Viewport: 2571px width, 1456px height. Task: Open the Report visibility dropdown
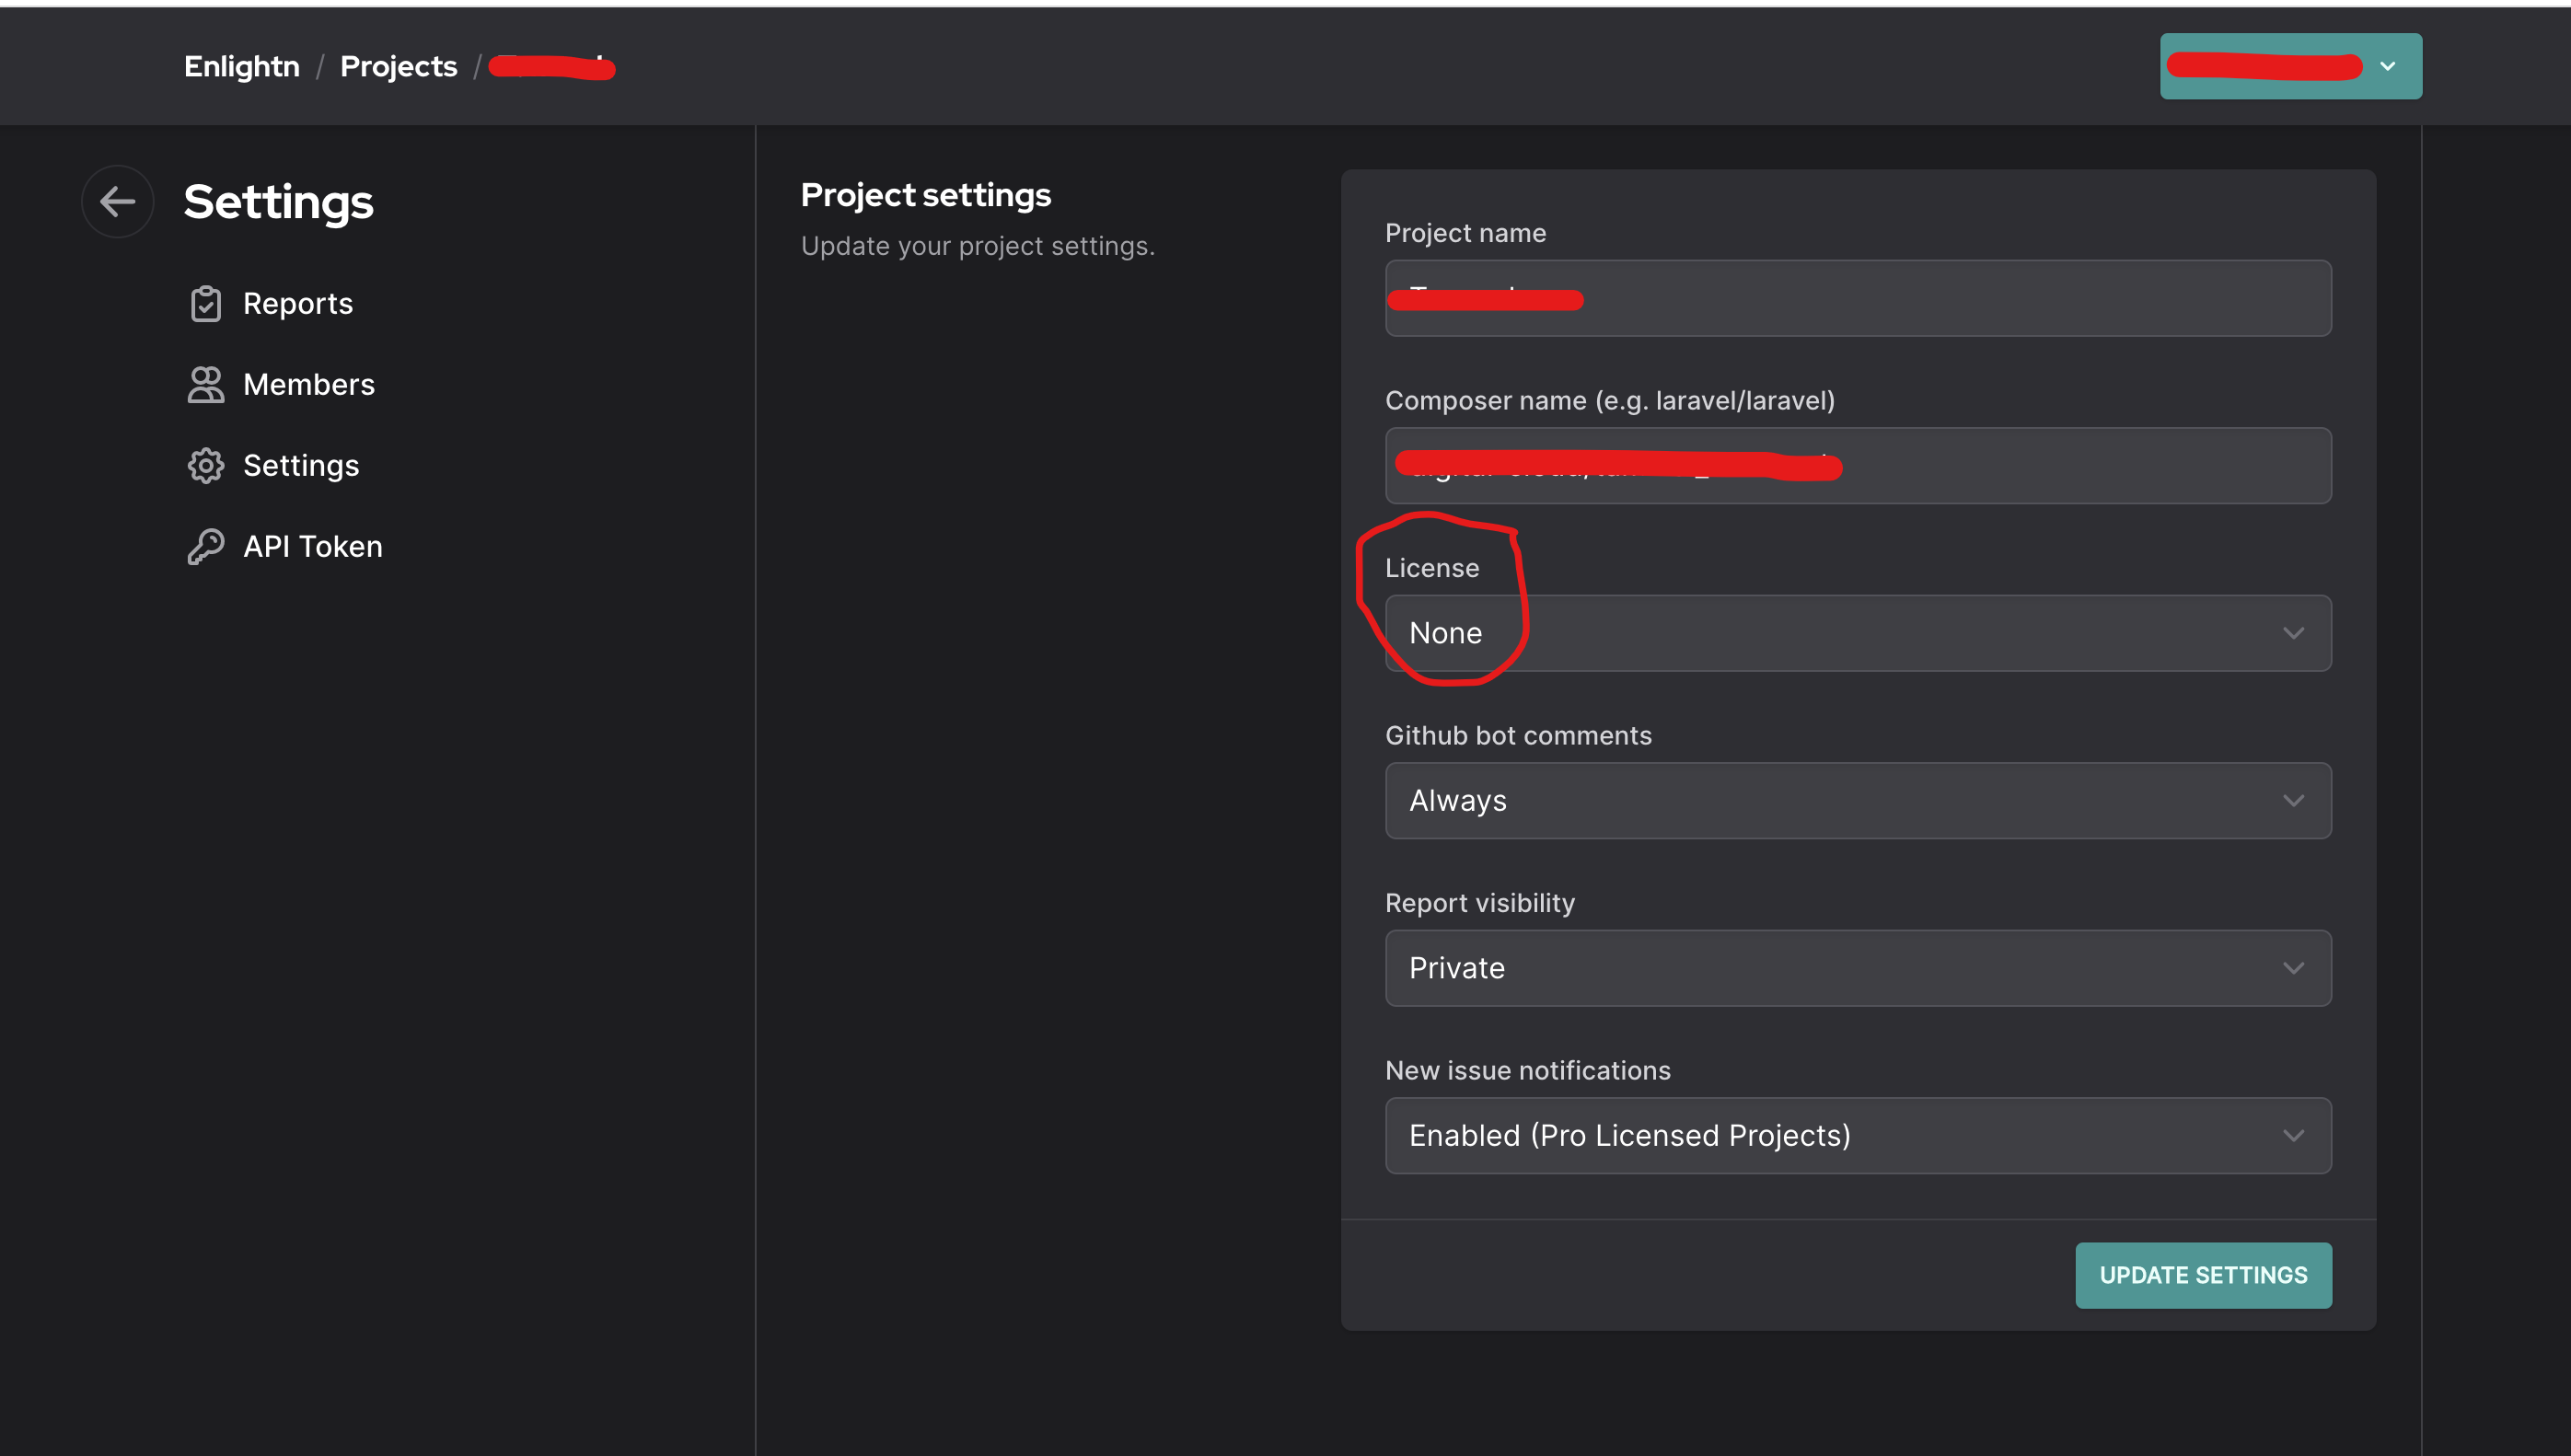1856,968
